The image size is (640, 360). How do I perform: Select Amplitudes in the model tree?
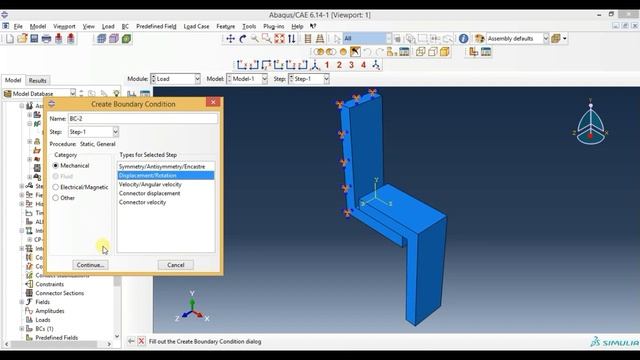coord(50,311)
